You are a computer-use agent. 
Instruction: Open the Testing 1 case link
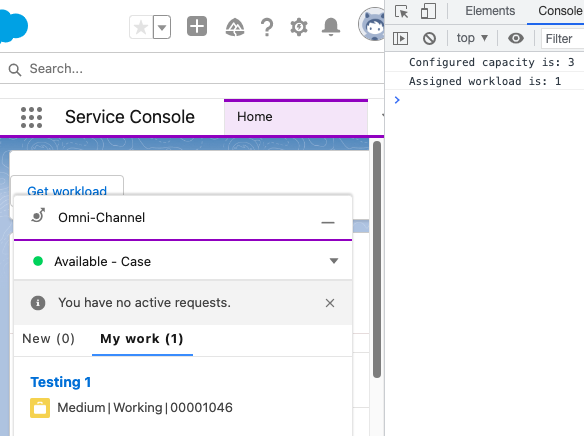[x=61, y=382]
